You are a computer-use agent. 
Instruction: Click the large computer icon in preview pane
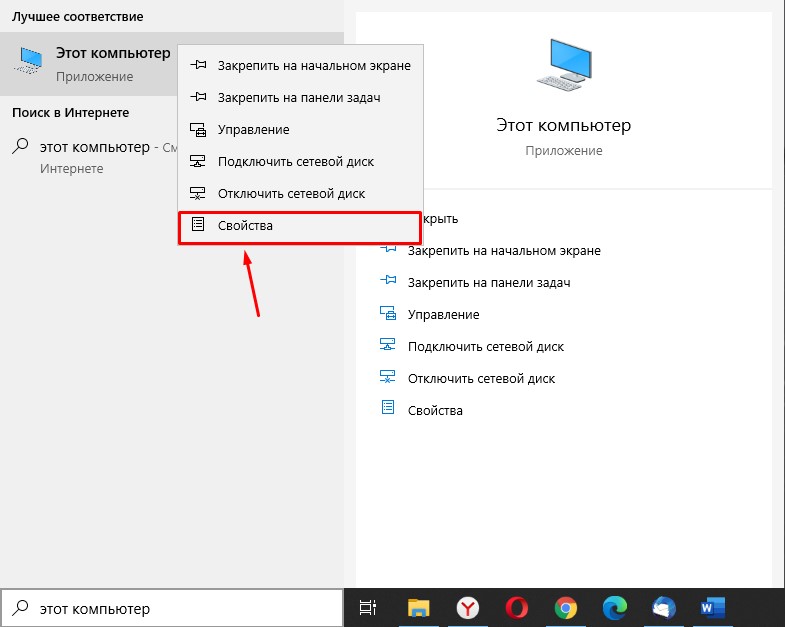[564, 65]
